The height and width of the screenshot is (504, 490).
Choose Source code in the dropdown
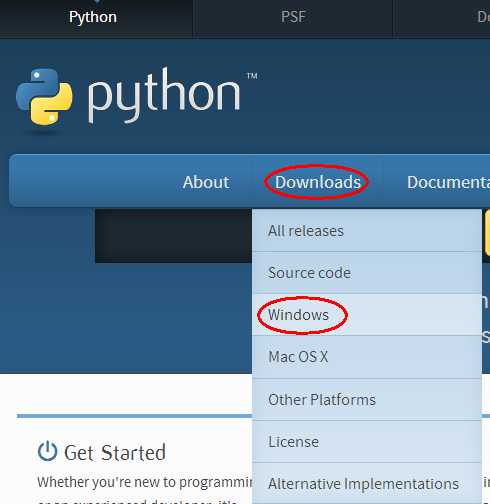367,273
